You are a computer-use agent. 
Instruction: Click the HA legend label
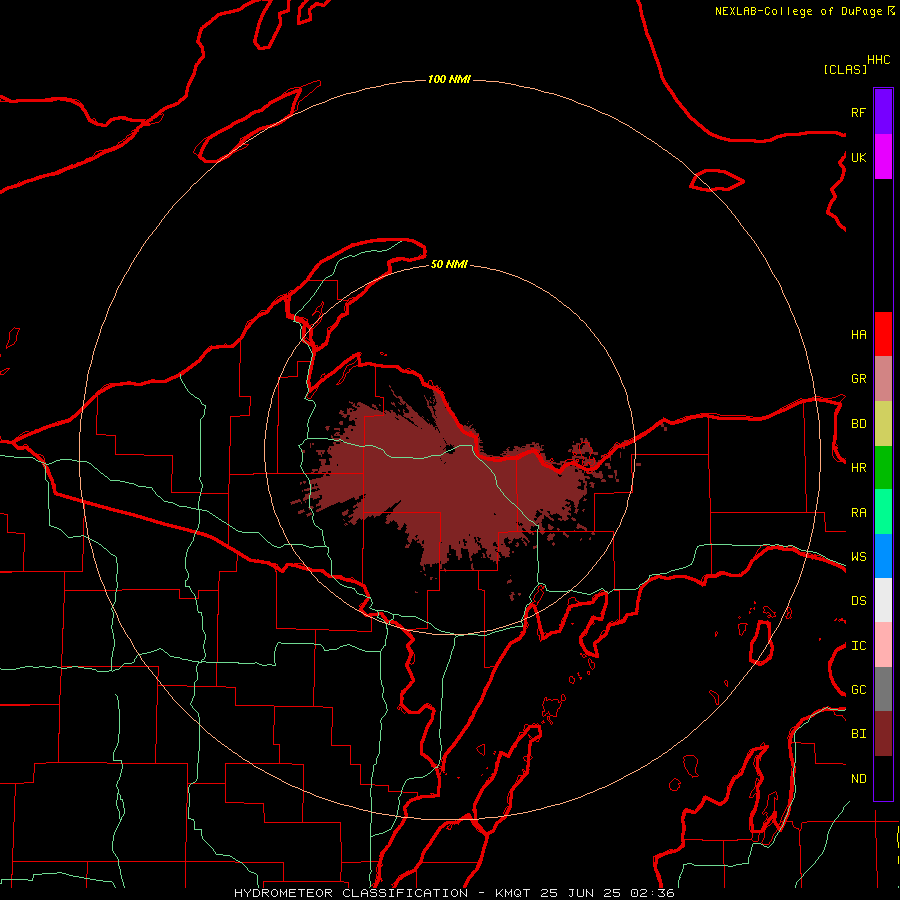pos(858,335)
